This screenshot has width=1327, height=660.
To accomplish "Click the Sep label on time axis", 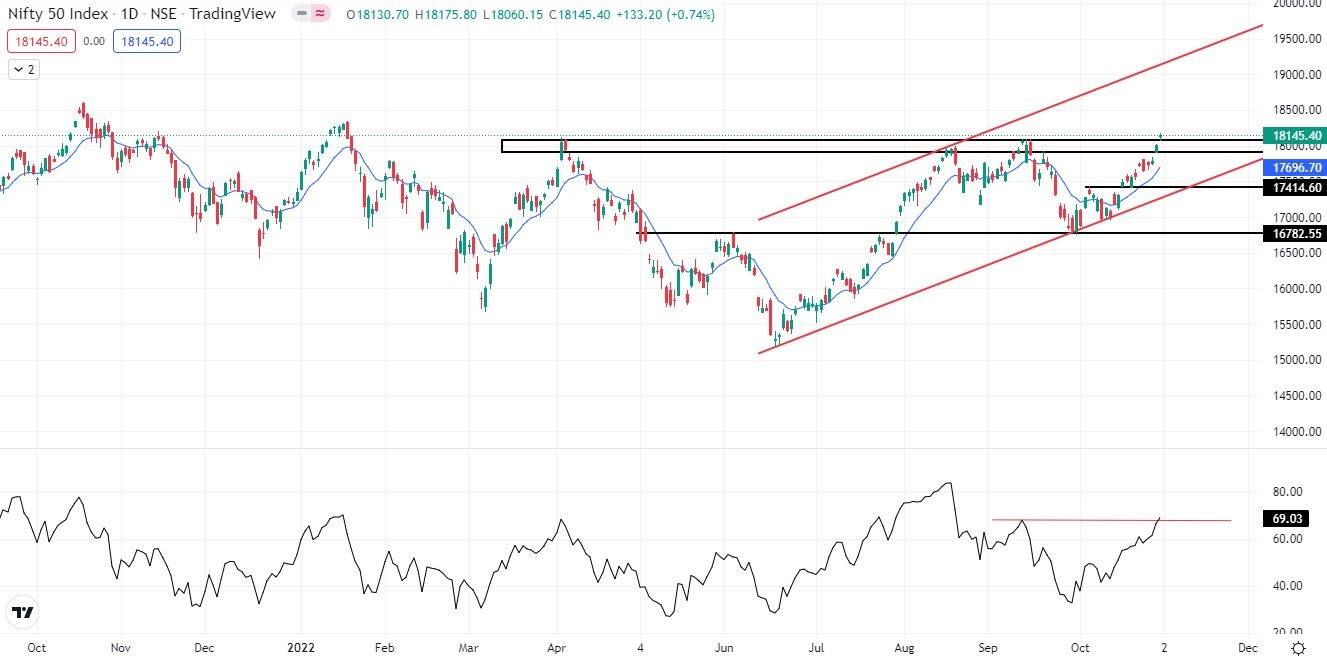I will [989, 647].
